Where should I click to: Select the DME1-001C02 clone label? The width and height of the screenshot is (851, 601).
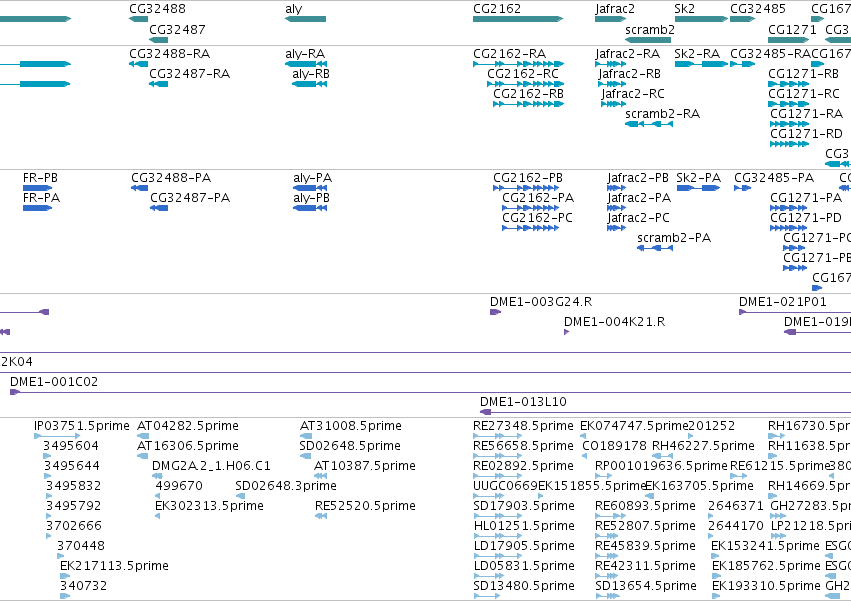coord(54,382)
